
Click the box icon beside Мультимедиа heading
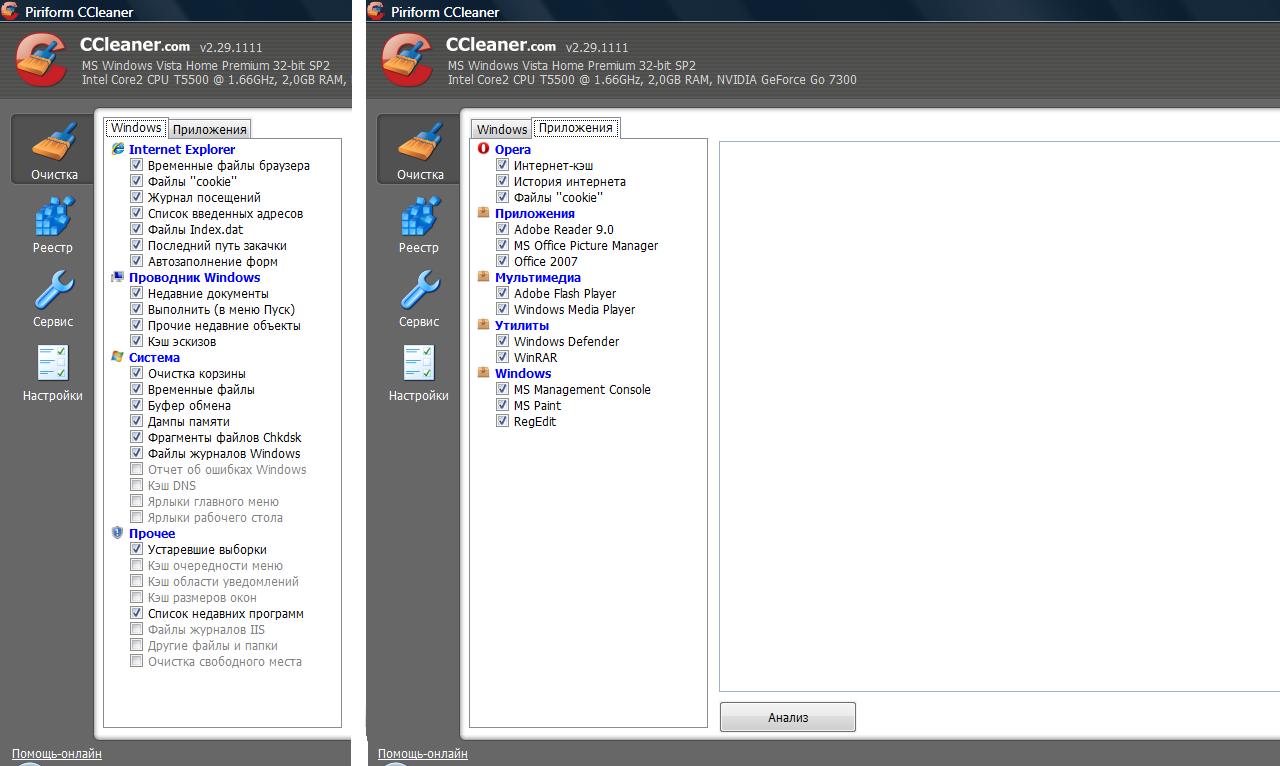[484, 277]
